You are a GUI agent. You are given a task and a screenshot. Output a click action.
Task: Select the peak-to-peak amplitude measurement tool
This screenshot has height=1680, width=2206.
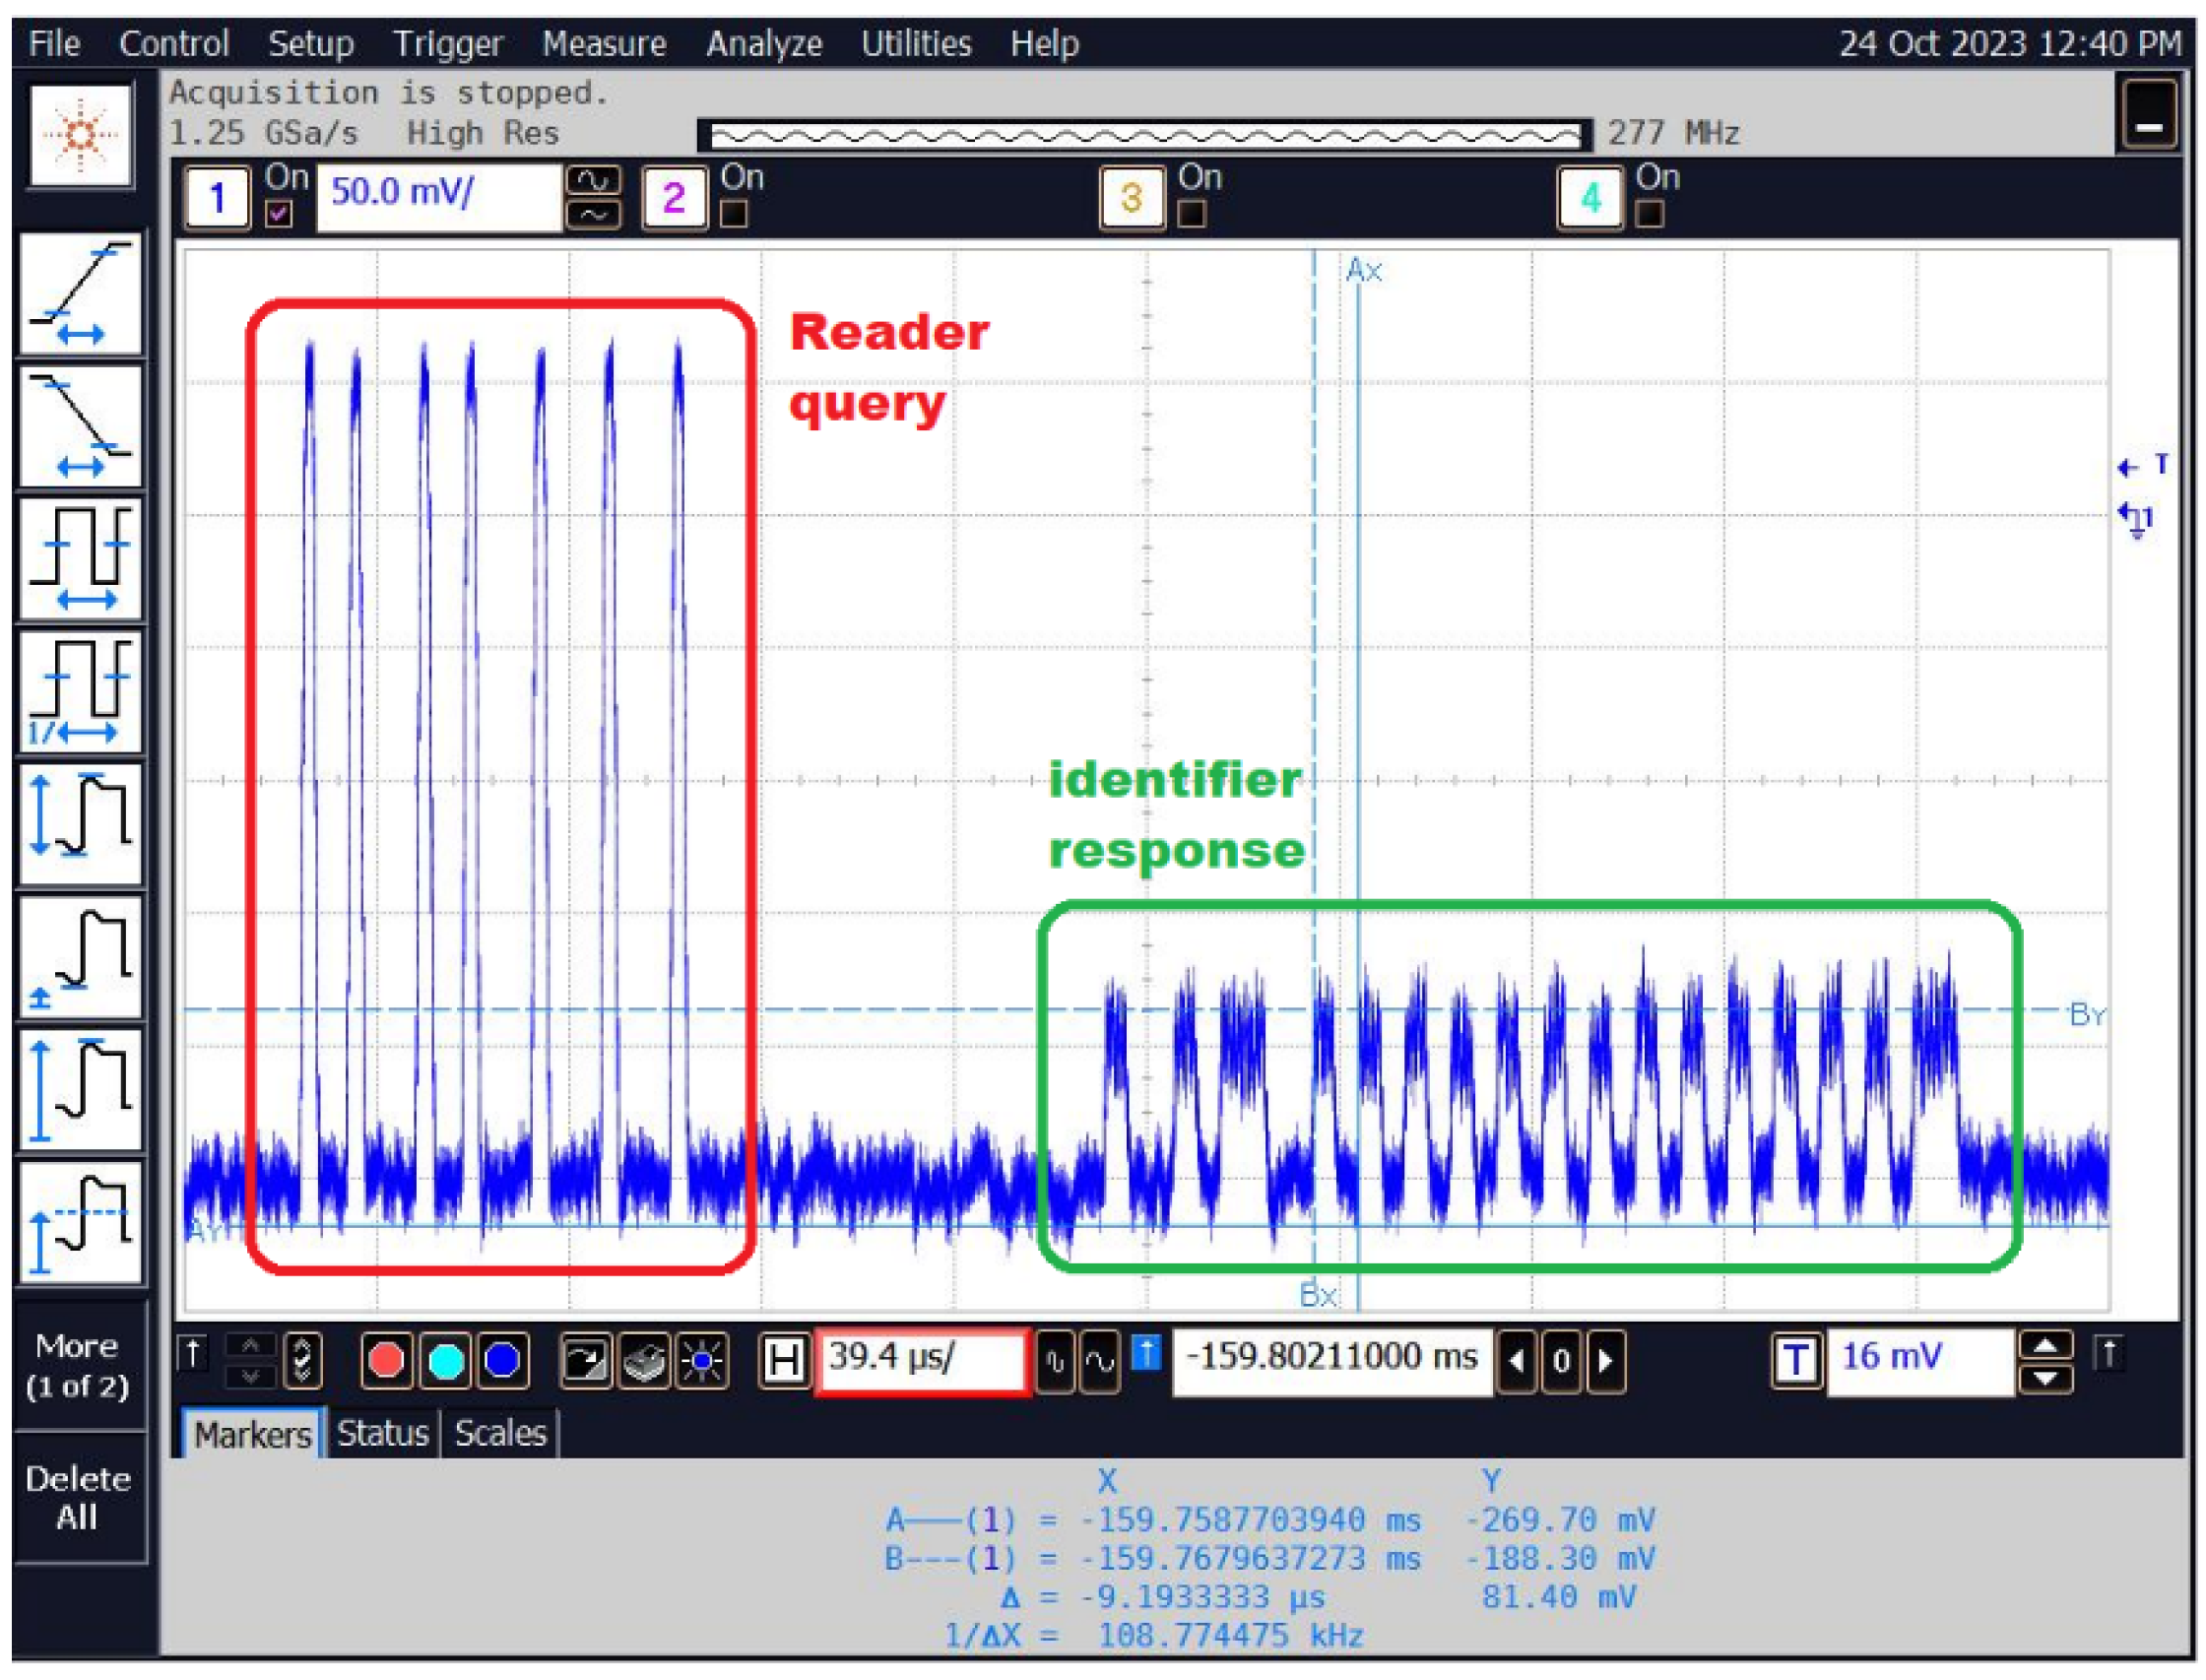pos(80,825)
